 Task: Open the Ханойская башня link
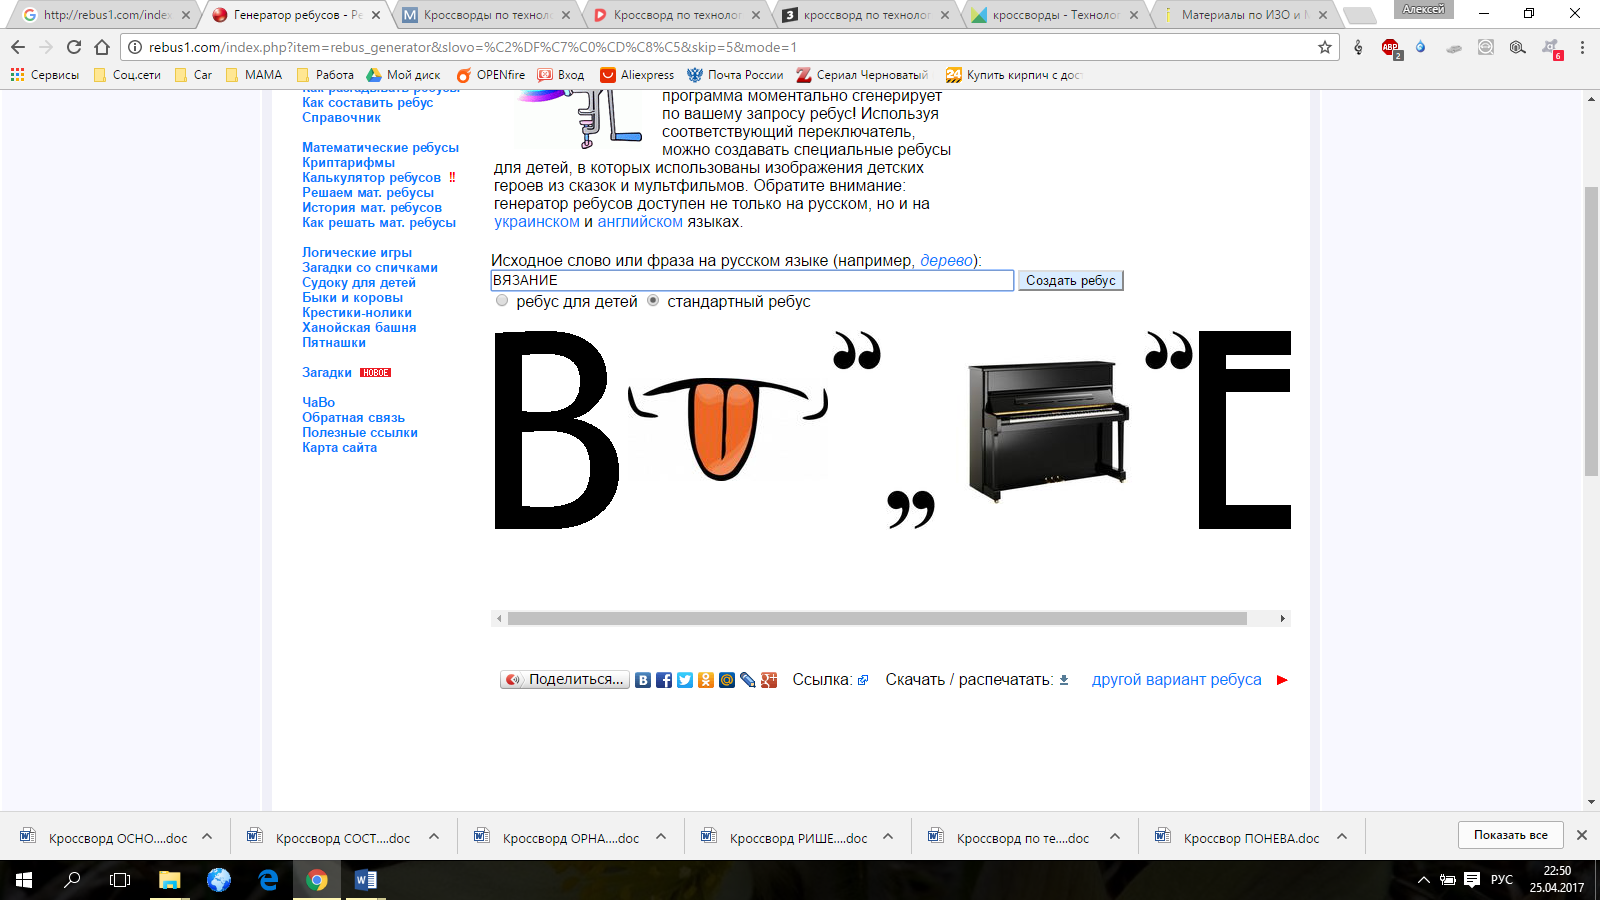click(x=359, y=328)
